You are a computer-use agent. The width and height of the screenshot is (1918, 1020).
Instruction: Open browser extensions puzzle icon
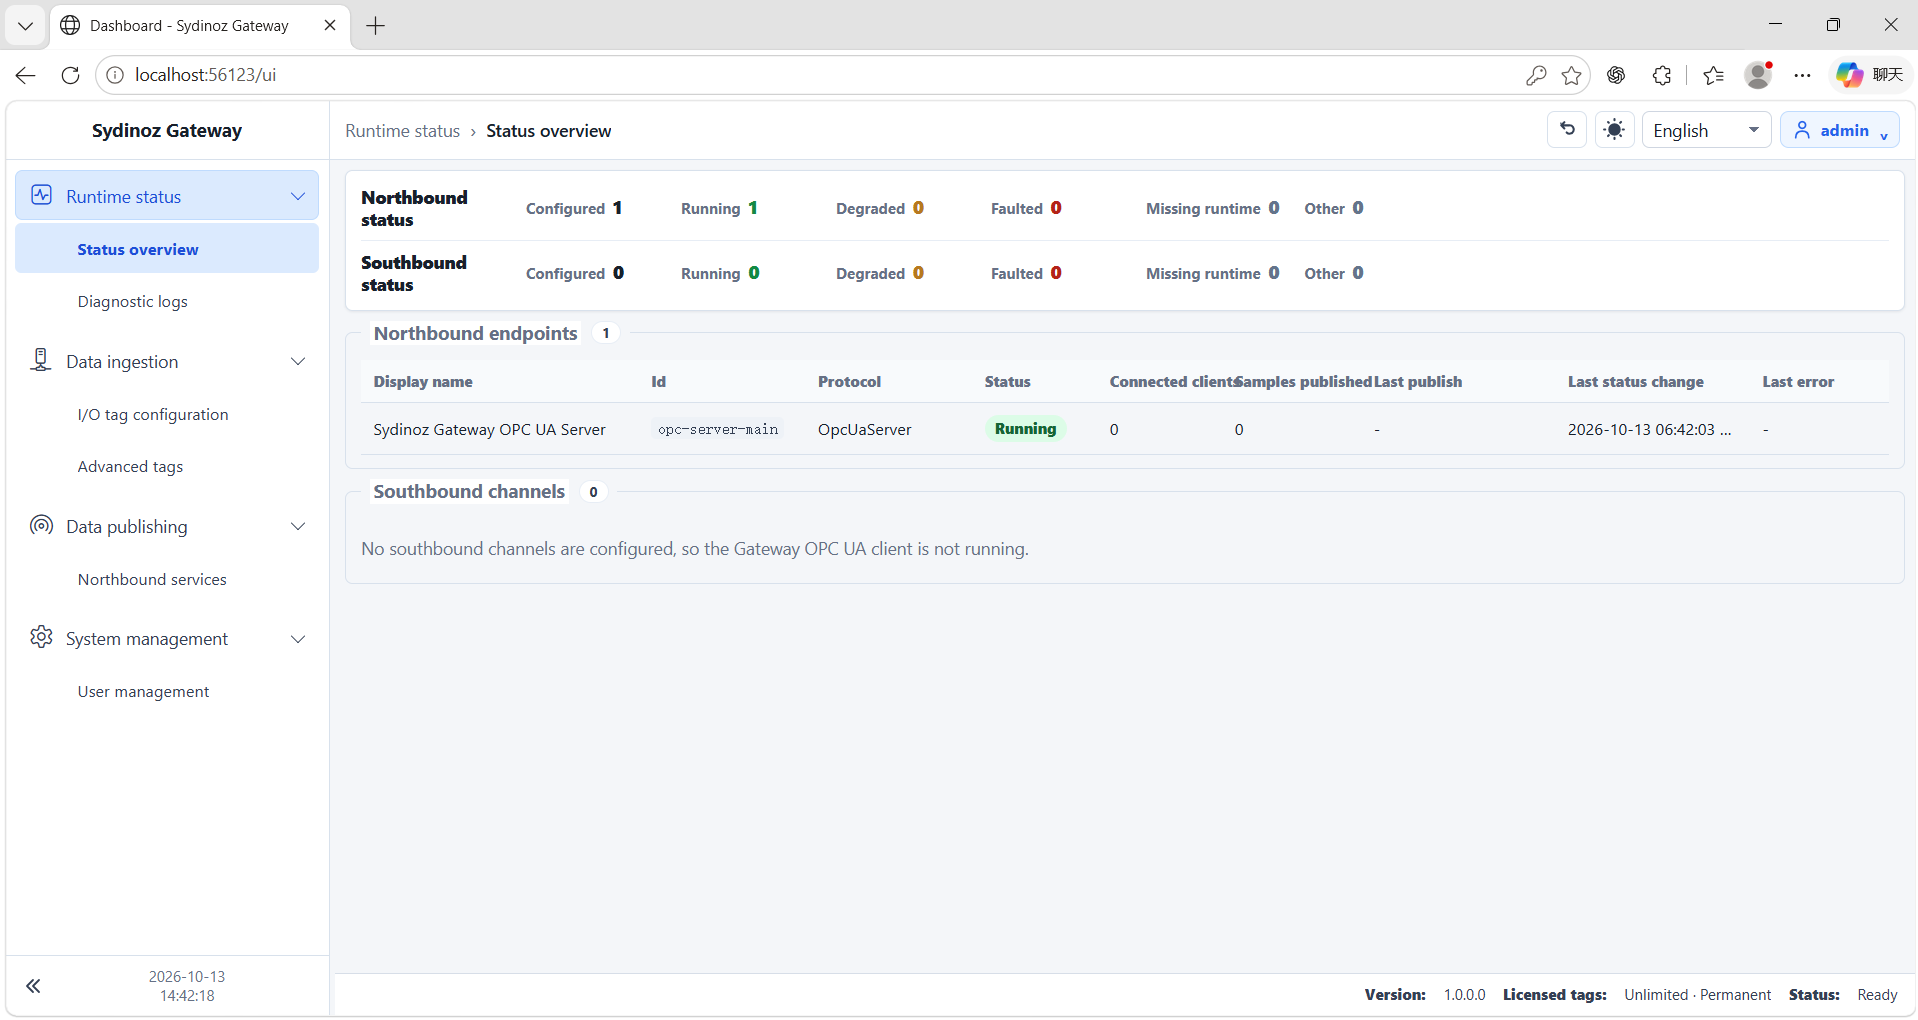point(1662,75)
